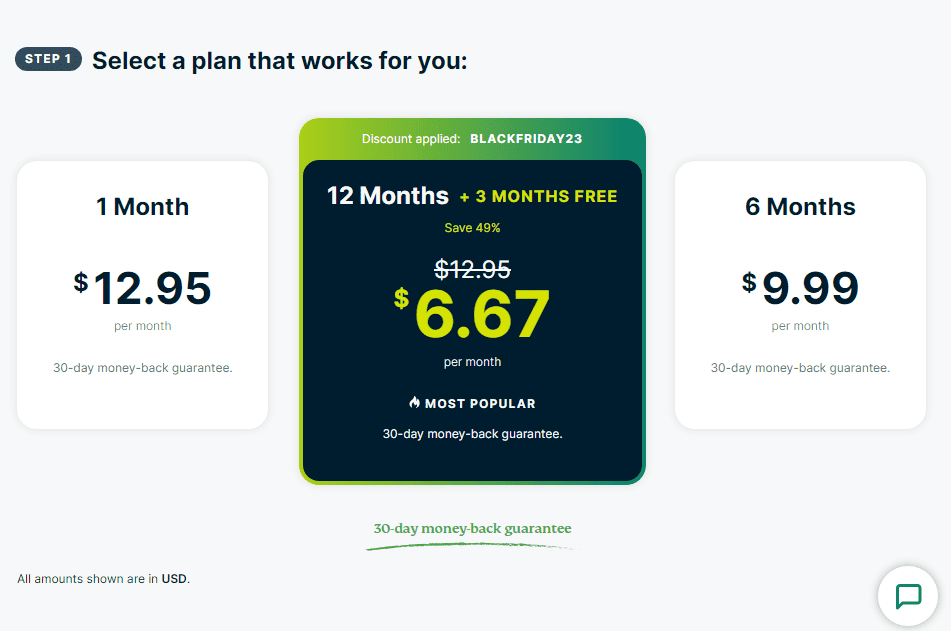Click the guarantee text in 1 Month card
Screen dimensions: 951x631
pyautogui.click(x=142, y=368)
